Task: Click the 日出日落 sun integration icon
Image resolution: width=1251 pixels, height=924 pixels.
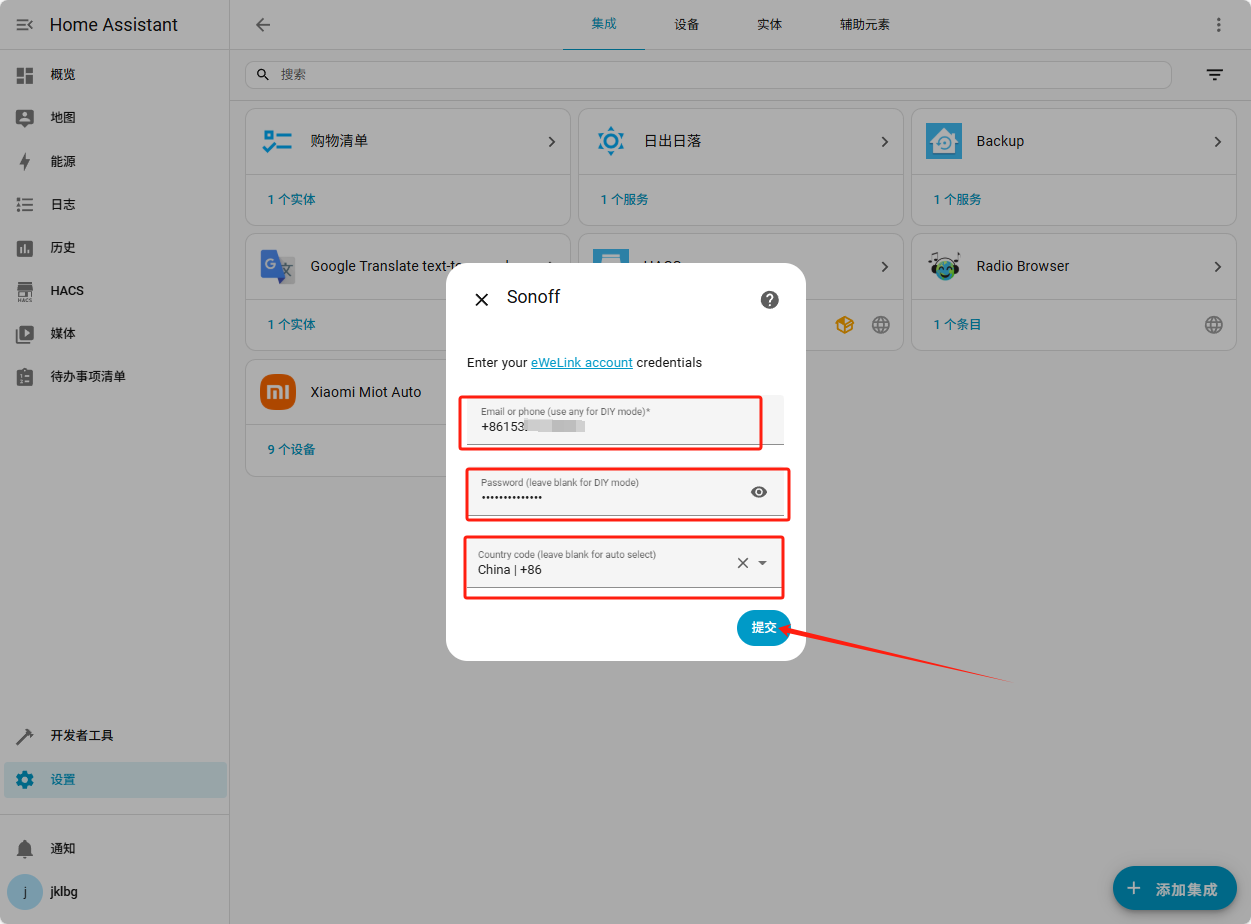Action: click(x=611, y=141)
